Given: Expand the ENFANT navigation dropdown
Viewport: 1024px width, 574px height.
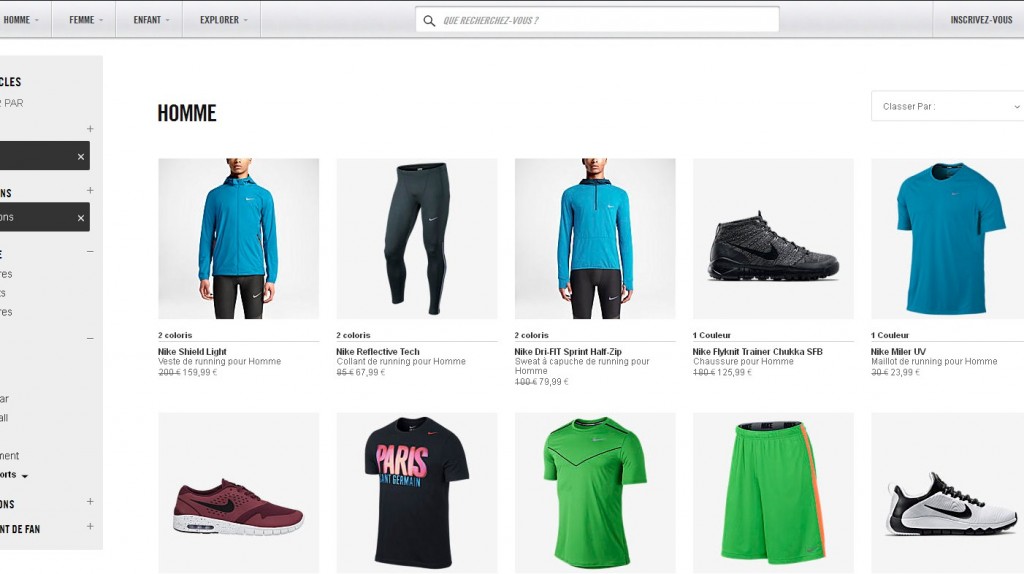Looking at the screenshot, I should pos(152,20).
